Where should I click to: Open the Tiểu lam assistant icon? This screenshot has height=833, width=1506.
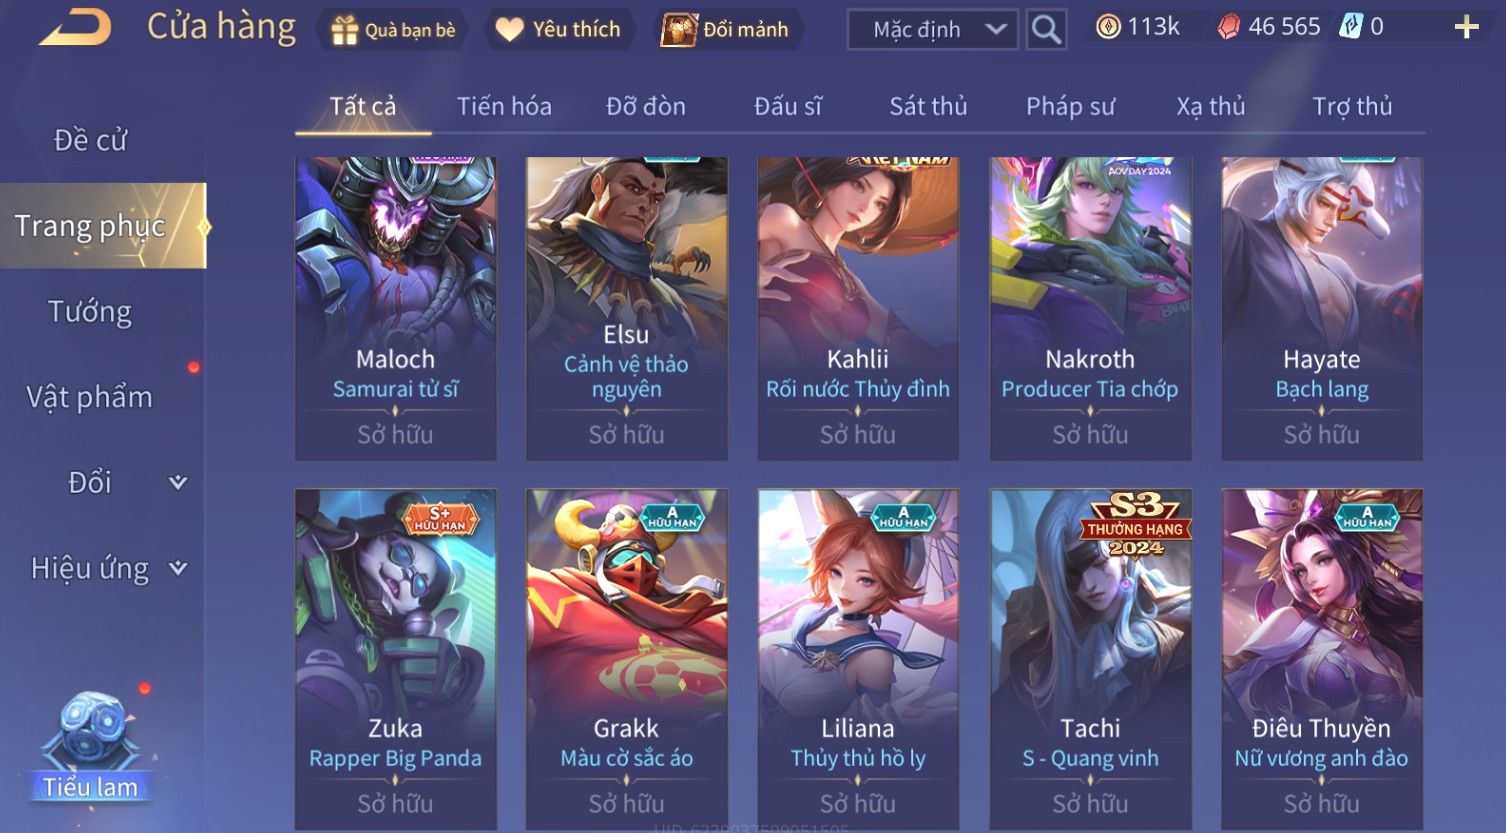[91, 747]
